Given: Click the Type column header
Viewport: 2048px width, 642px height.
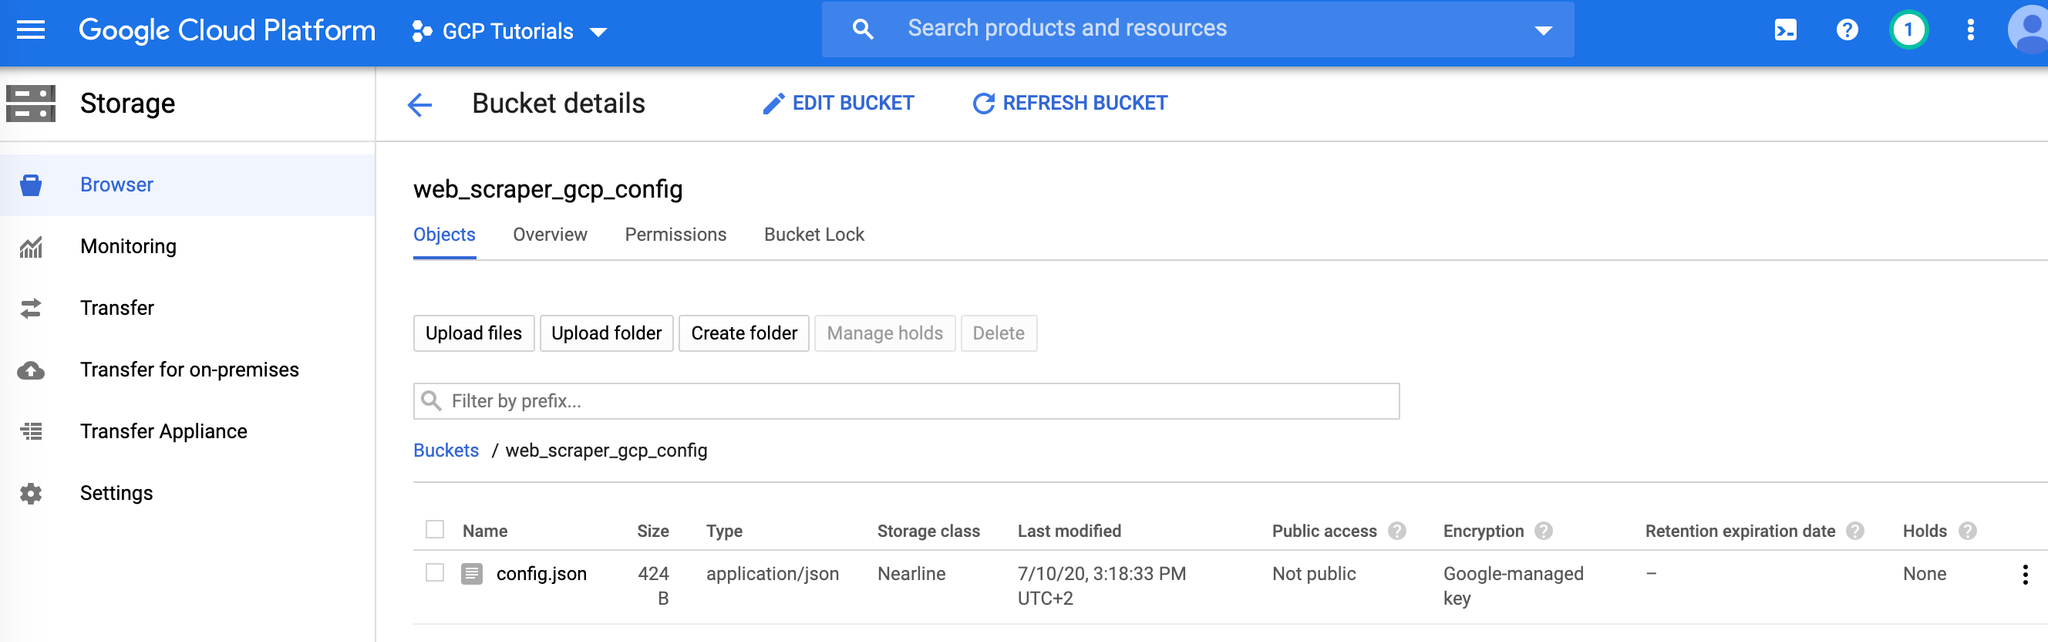Looking at the screenshot, I should point(724,531).
